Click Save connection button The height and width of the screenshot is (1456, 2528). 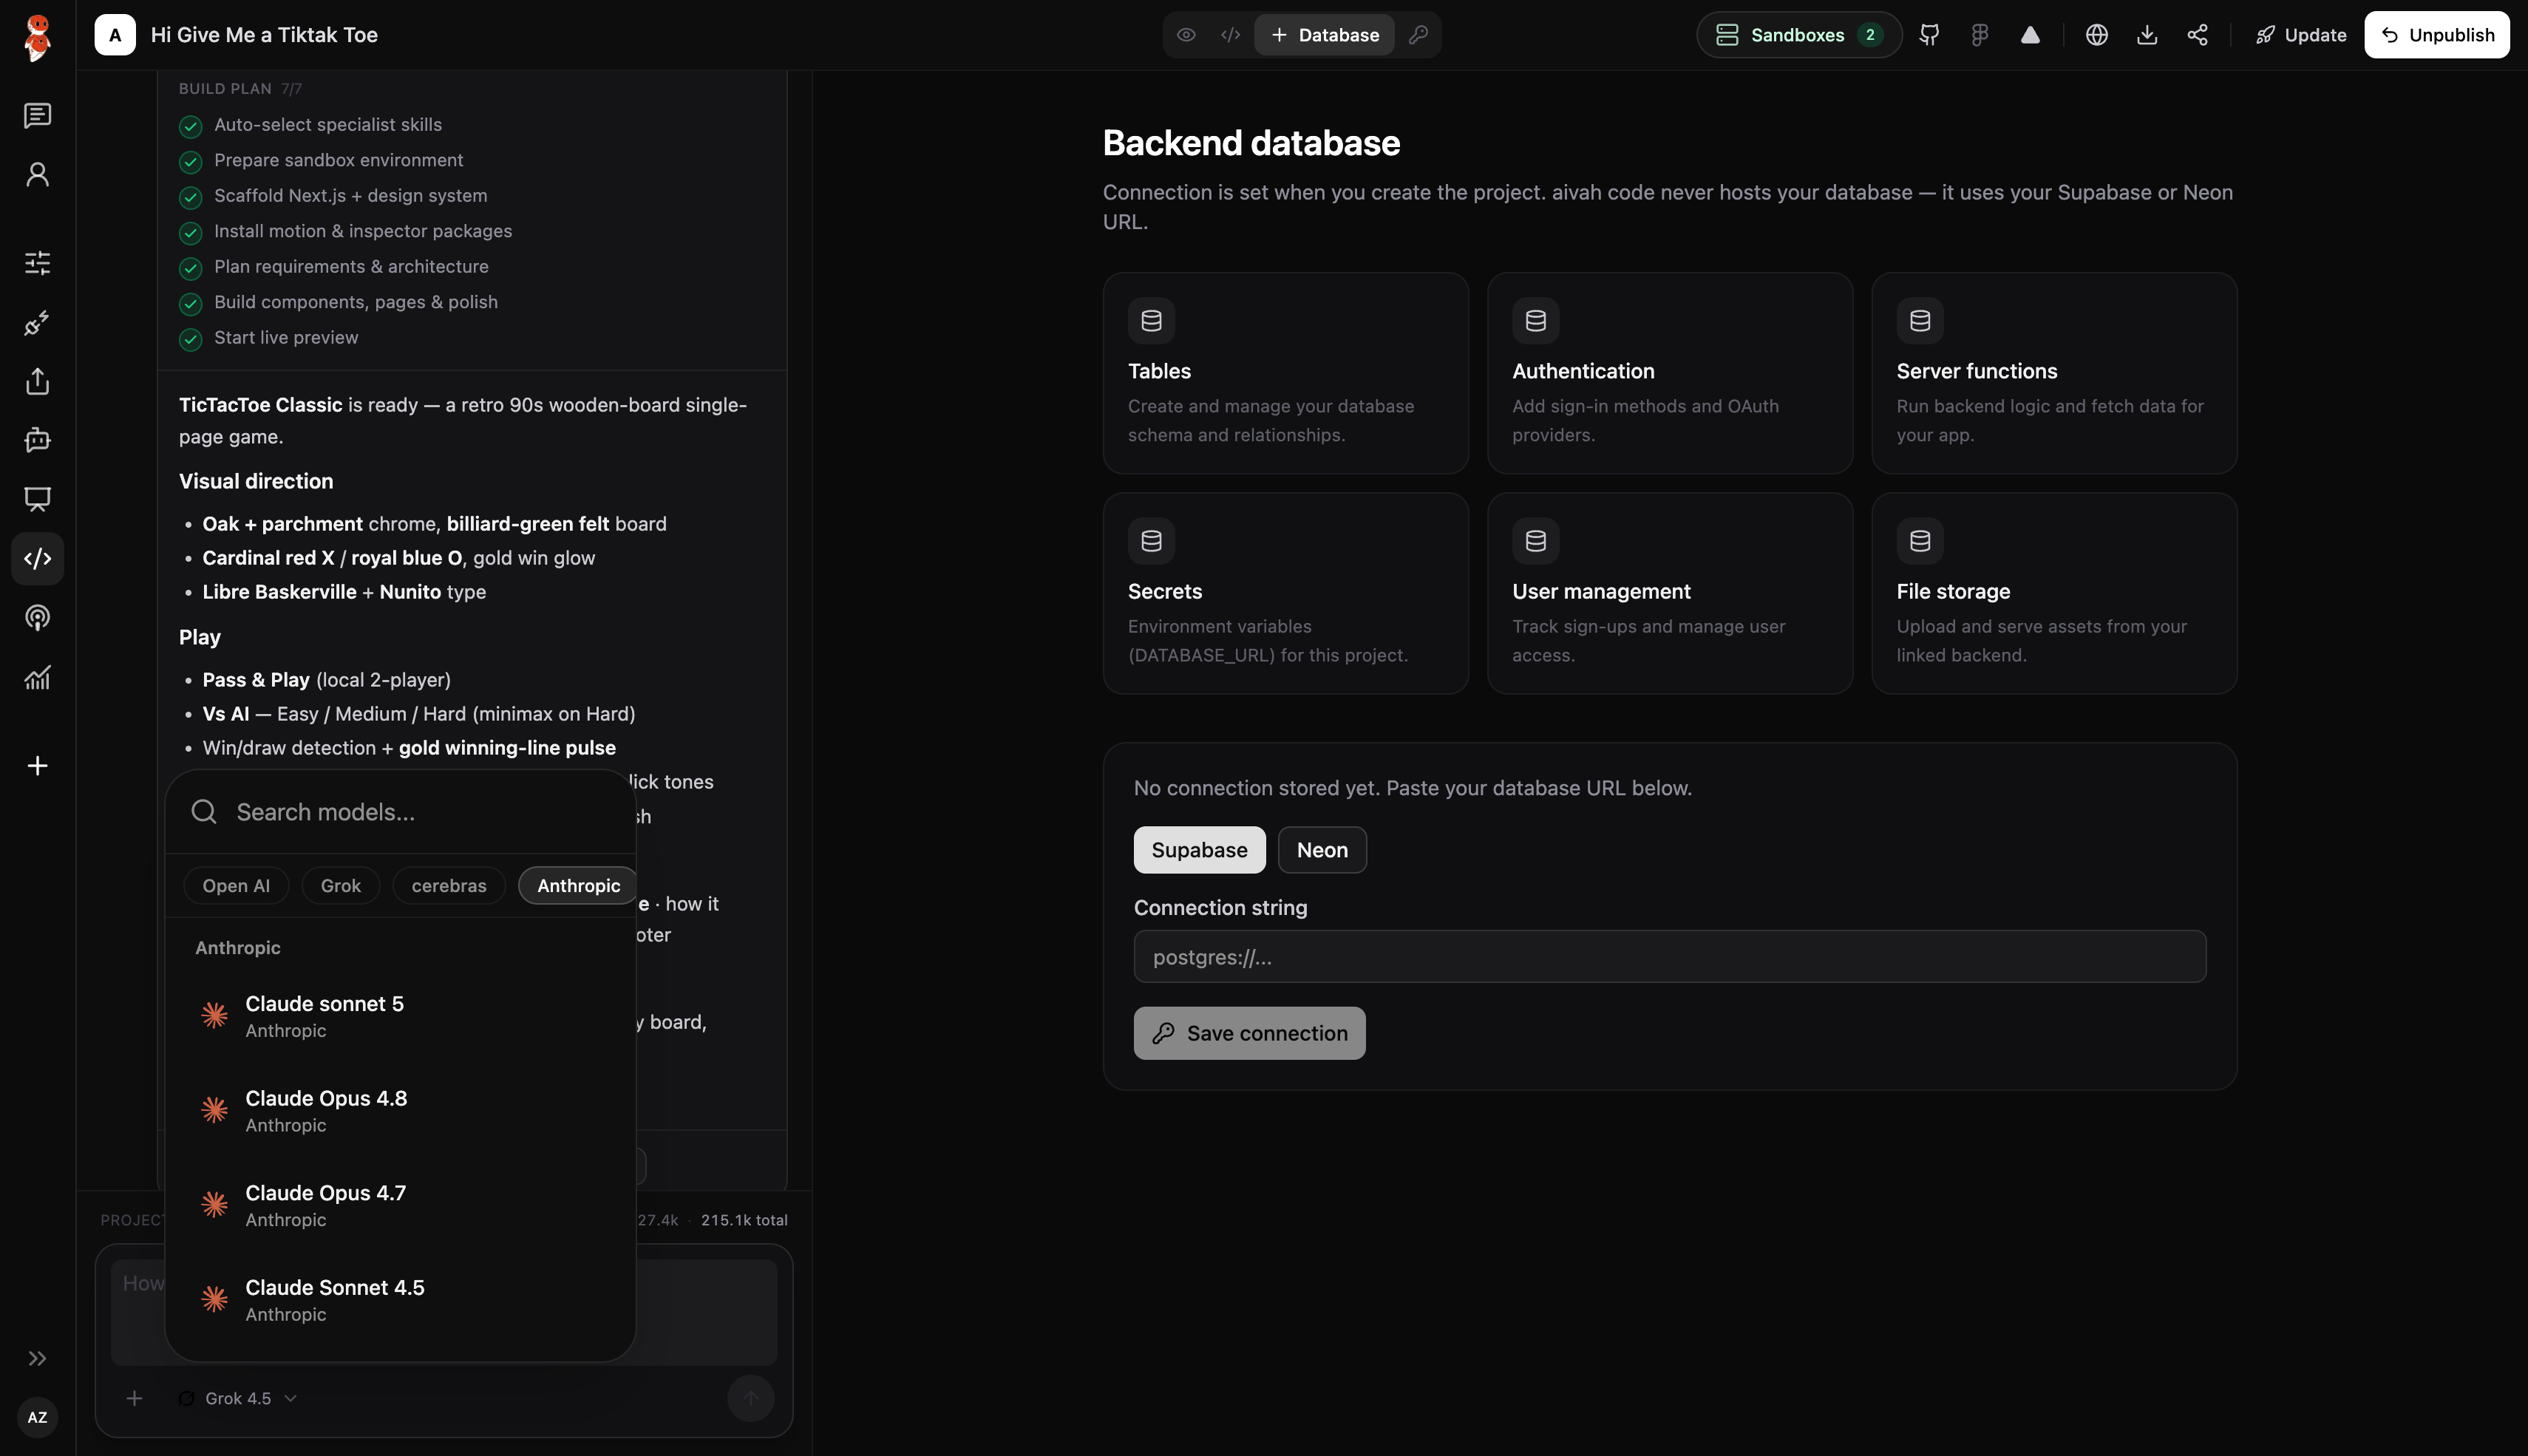pyautogui.click(x=1249, y=1033)
